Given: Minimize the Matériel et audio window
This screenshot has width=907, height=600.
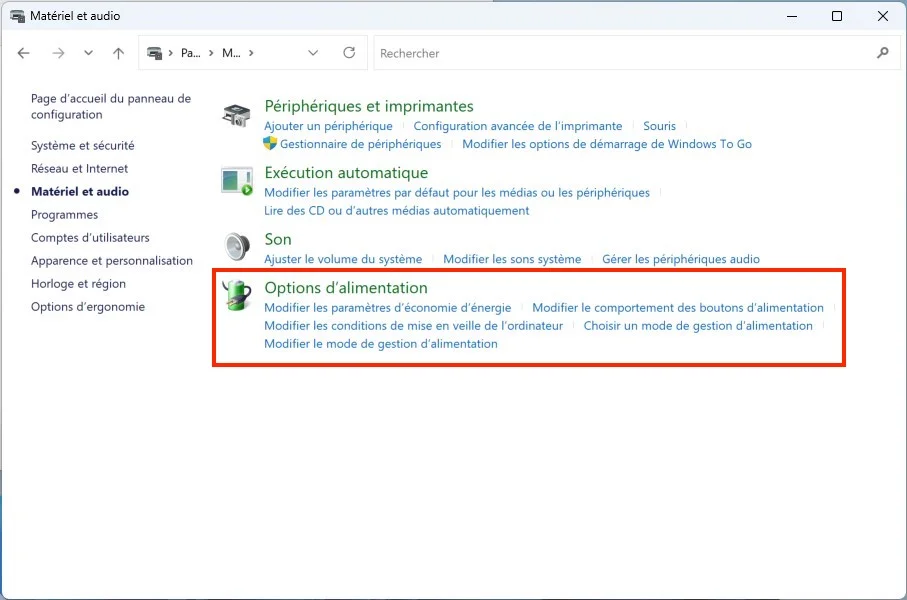Looking at the screenshot, I should [x=792, y=16].
